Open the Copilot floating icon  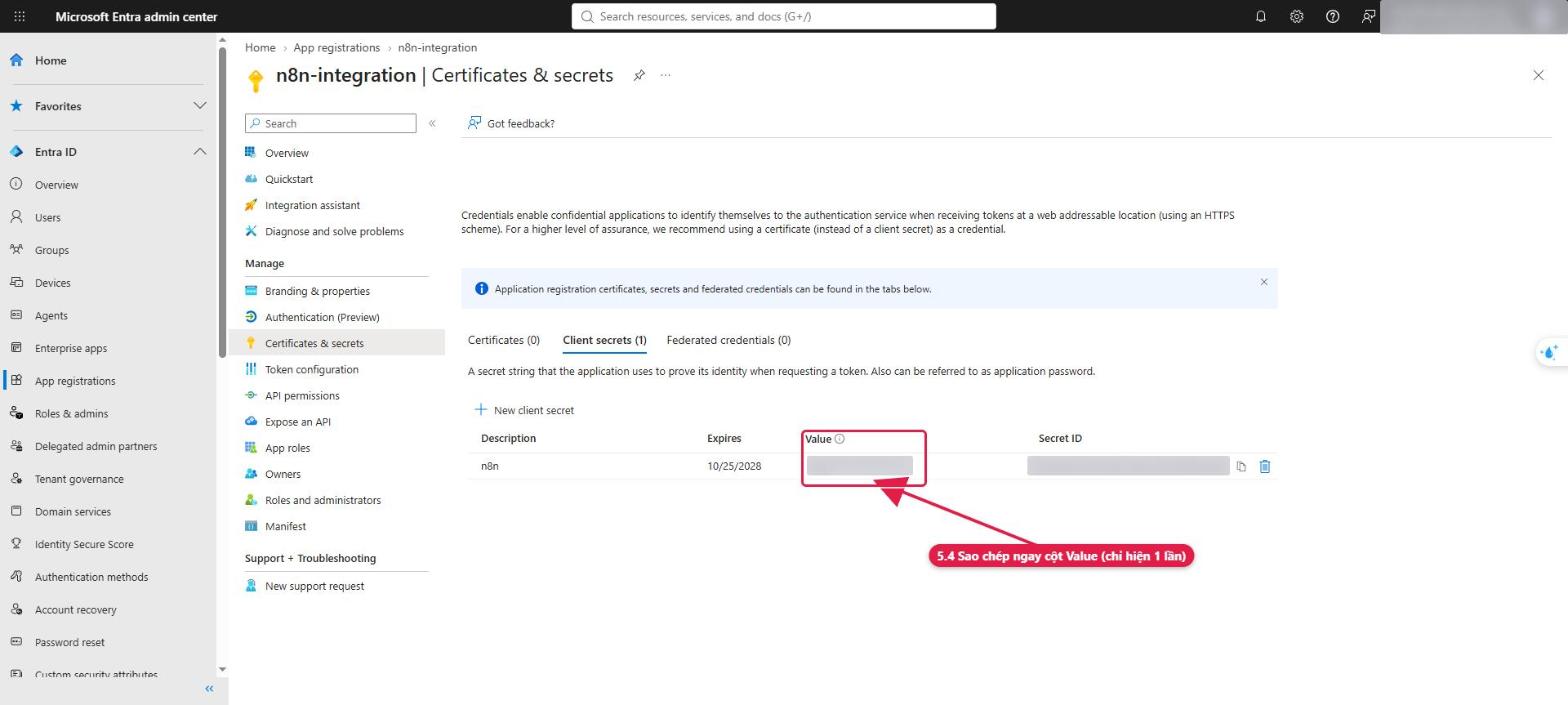pyautogui.click(x=1550, y=352)
